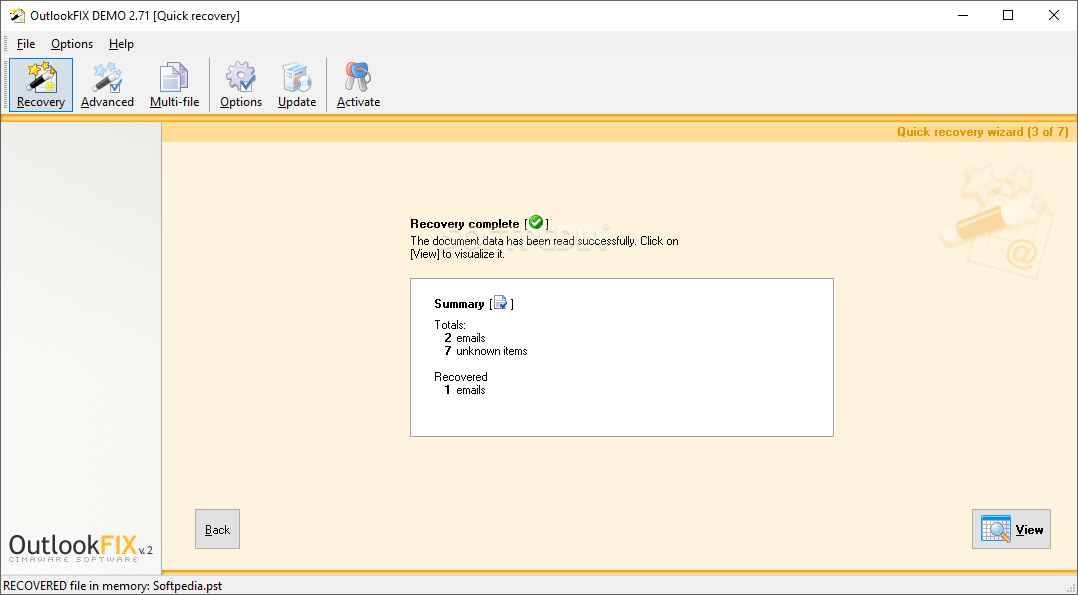Click the Activate keys icon
Viewport: 1078px width, 595px height.
pos(358,85)
